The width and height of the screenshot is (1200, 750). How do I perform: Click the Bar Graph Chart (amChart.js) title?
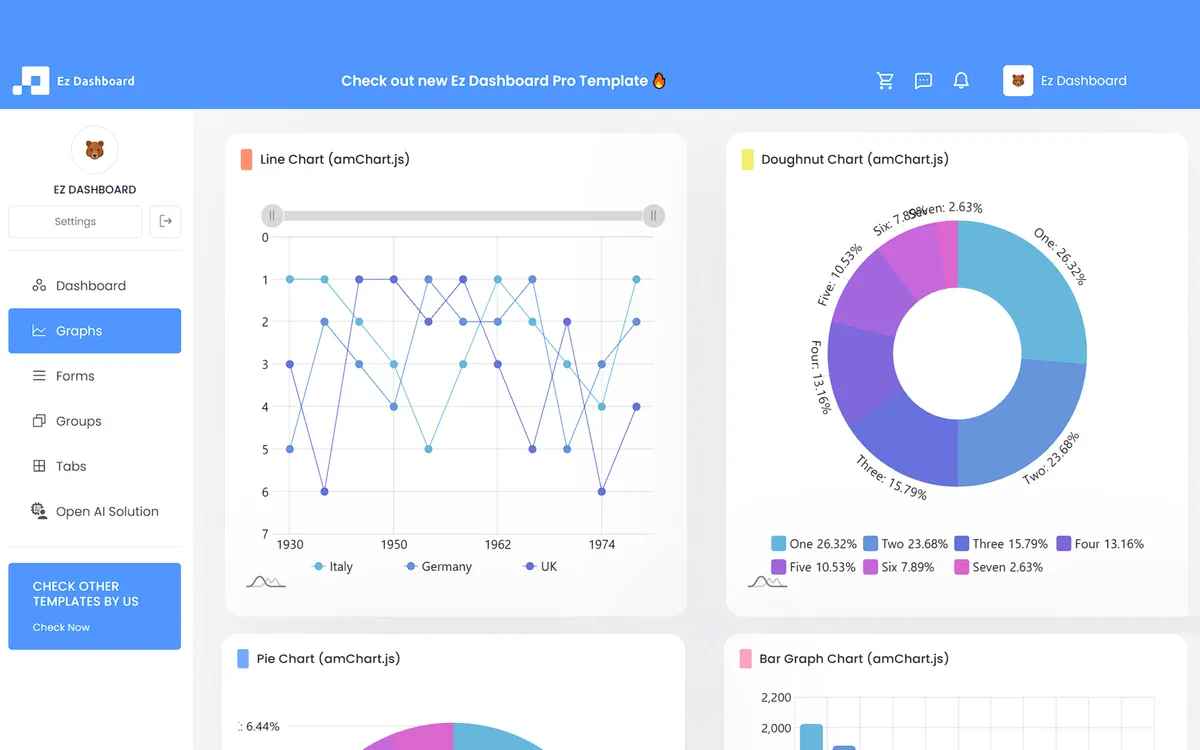click(854, 658)
